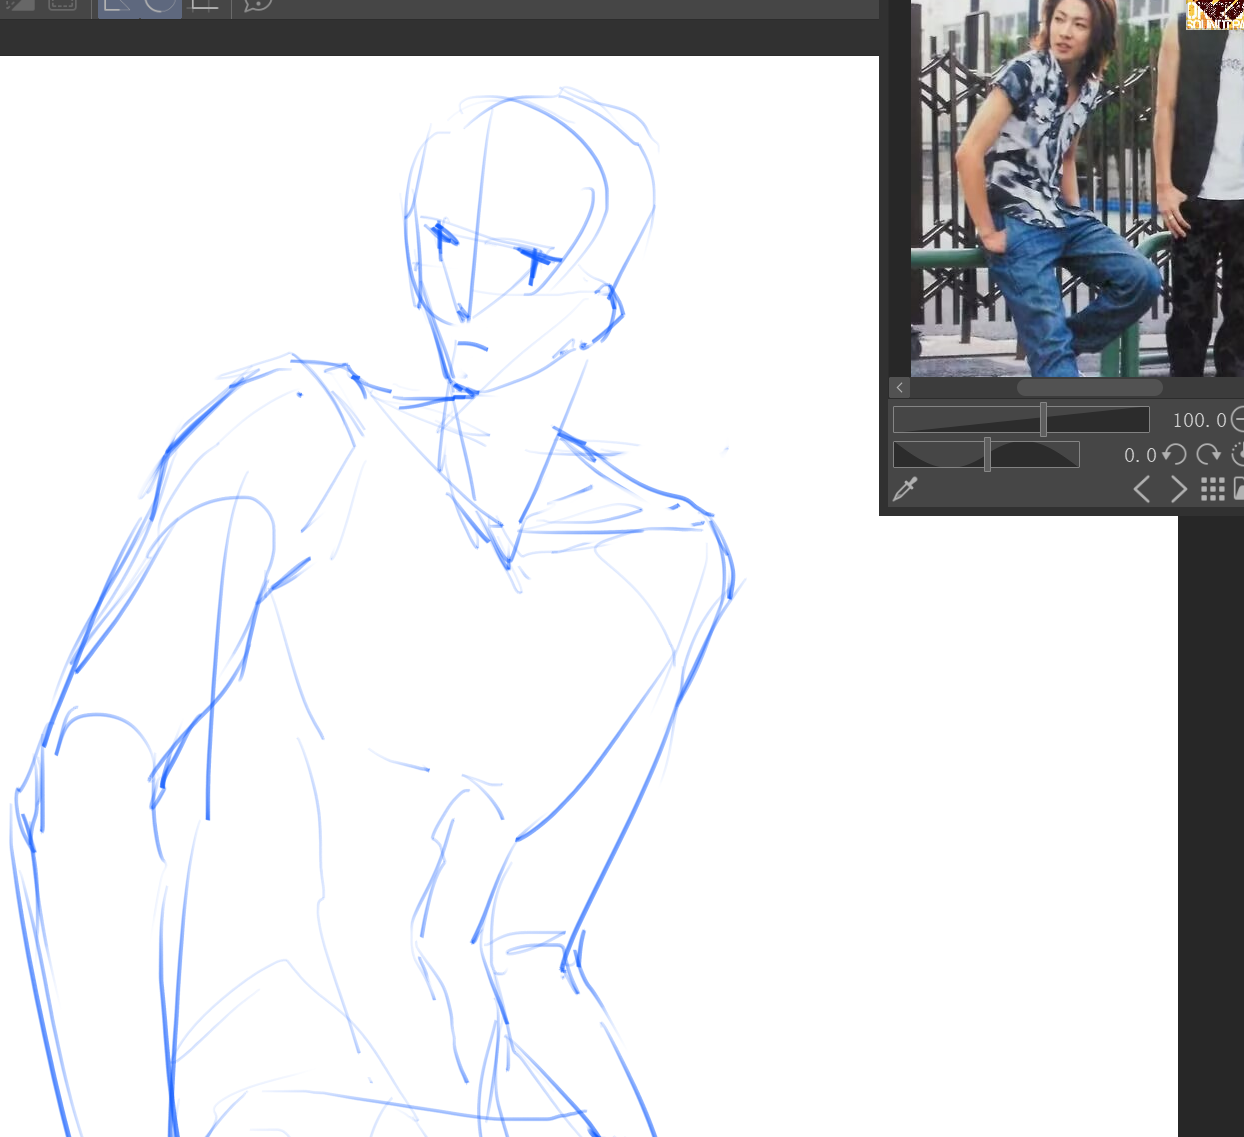Toggle the snap to grid icon
This screenshot has width=1244, height=1137.
click(x=205, y=5)
